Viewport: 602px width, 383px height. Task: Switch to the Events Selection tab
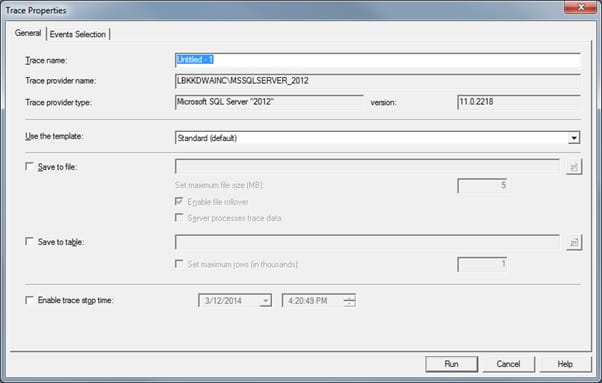pyautogui.click(x=78, y=34)
